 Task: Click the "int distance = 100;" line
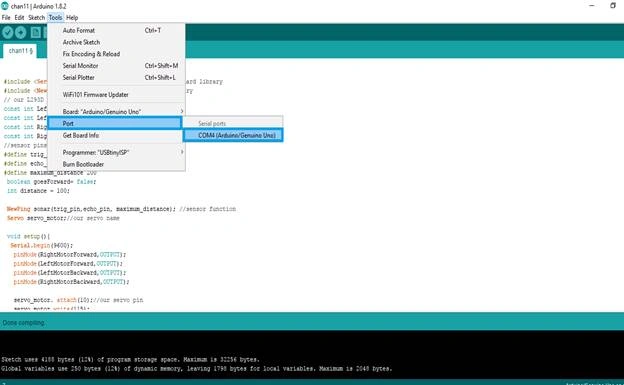[38, 191]
